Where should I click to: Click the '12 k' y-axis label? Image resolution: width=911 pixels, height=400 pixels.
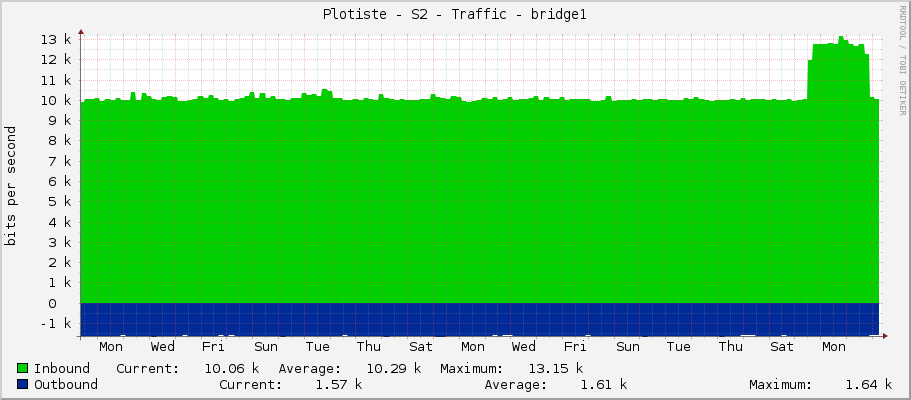pos(56,59)
